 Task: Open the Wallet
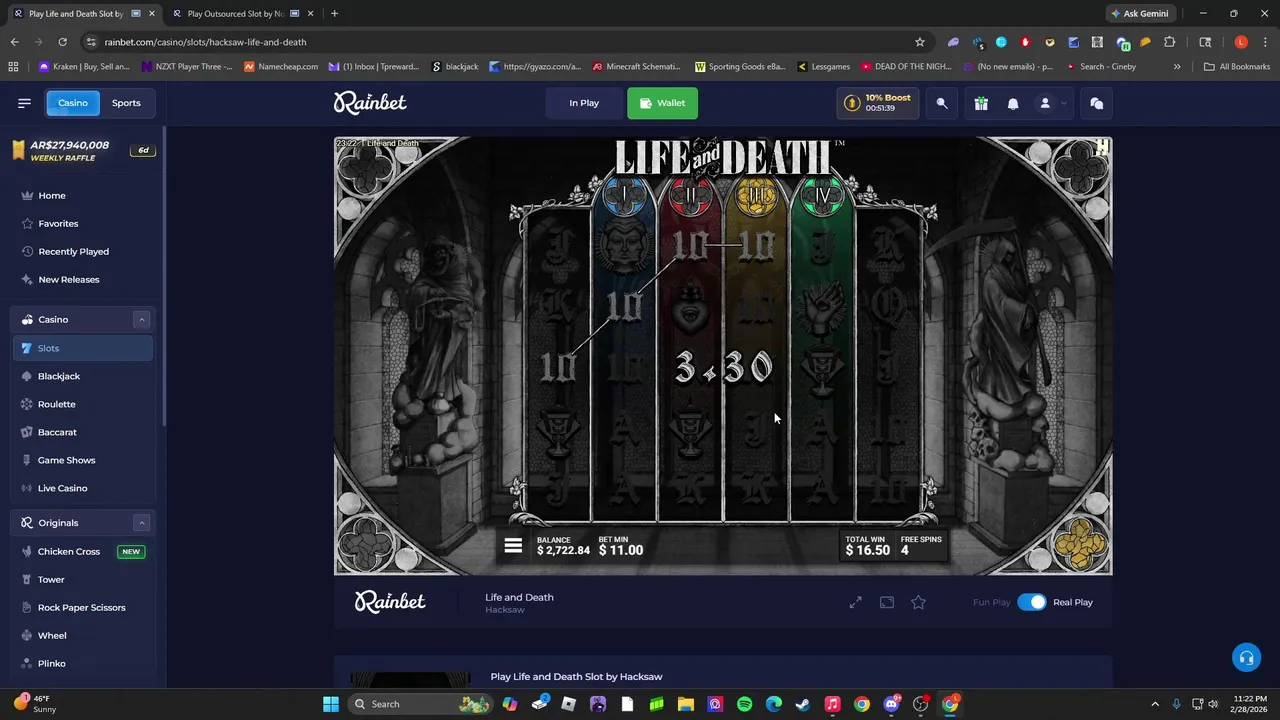click(662, 103)
